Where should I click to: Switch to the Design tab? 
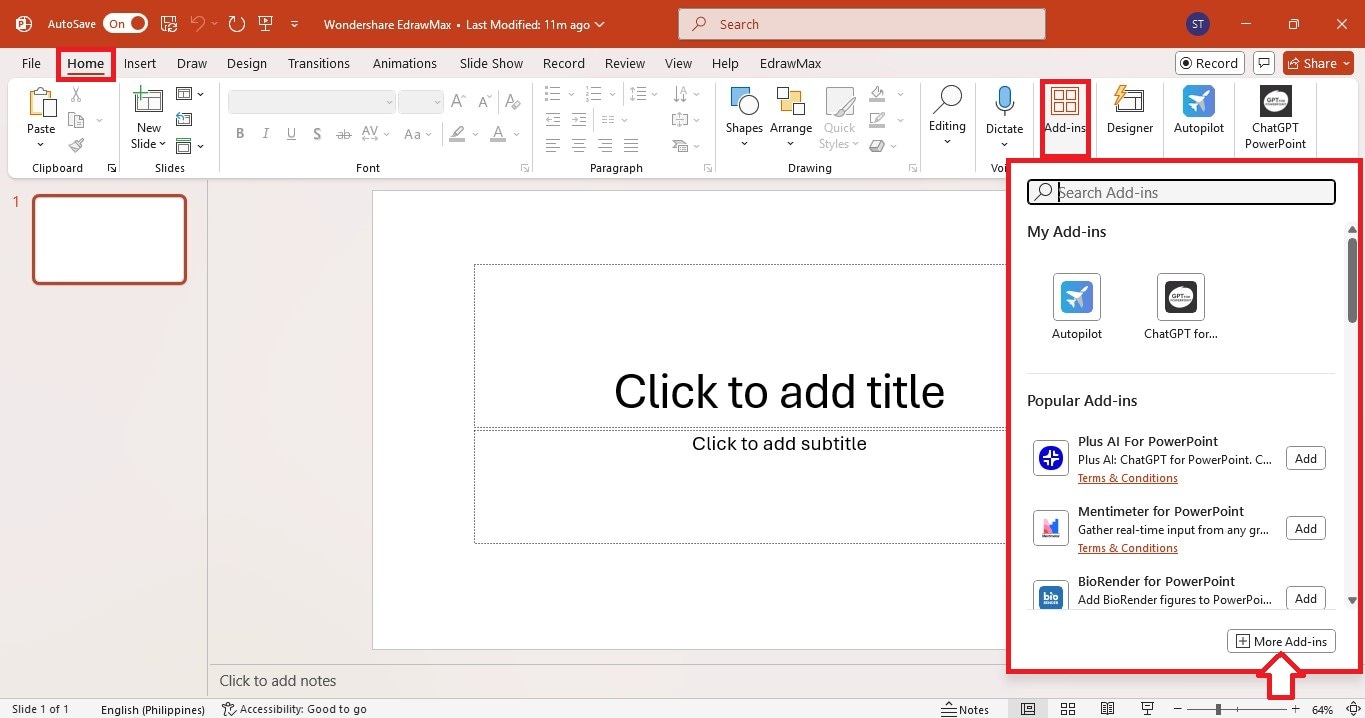[x=247, y=63]
